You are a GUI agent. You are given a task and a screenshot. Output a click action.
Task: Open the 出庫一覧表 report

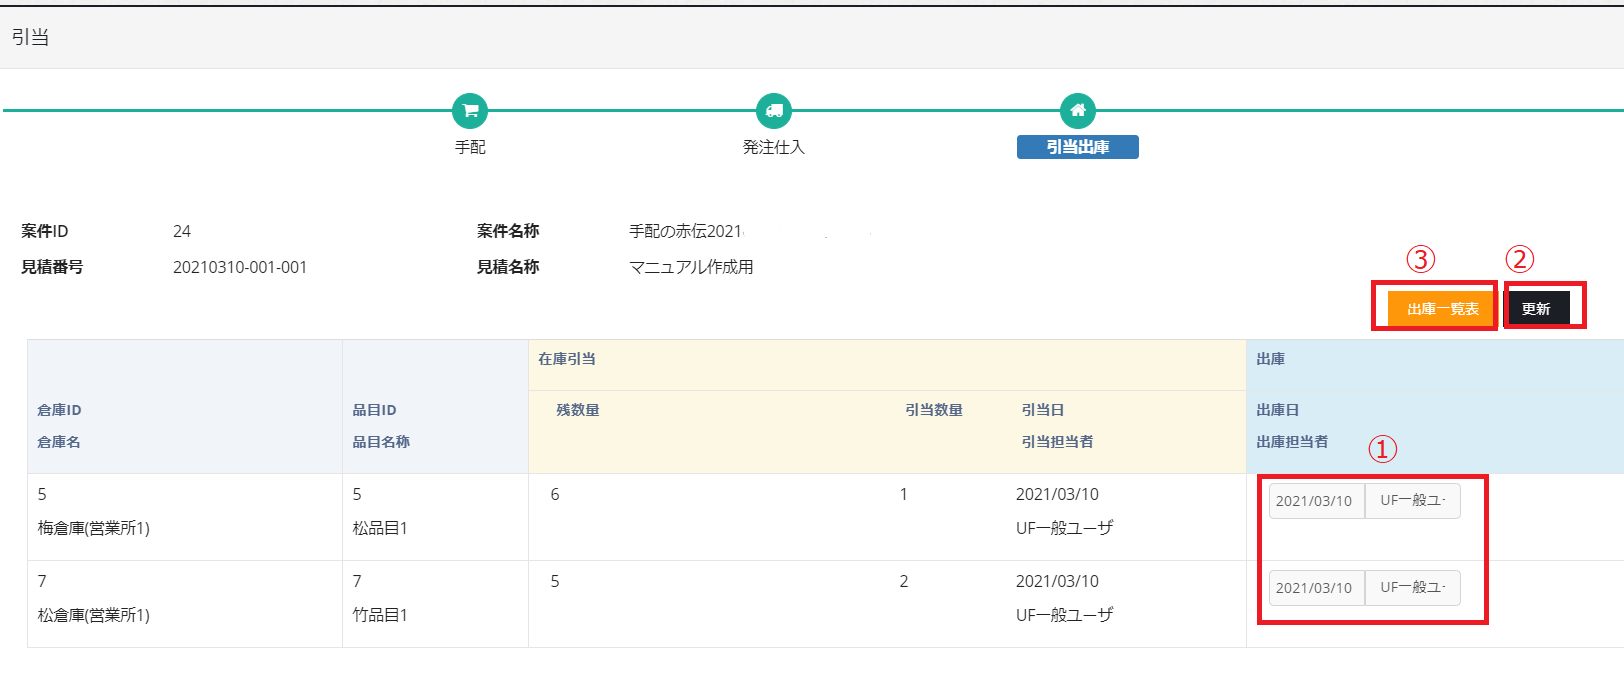tap(1441, 309)
